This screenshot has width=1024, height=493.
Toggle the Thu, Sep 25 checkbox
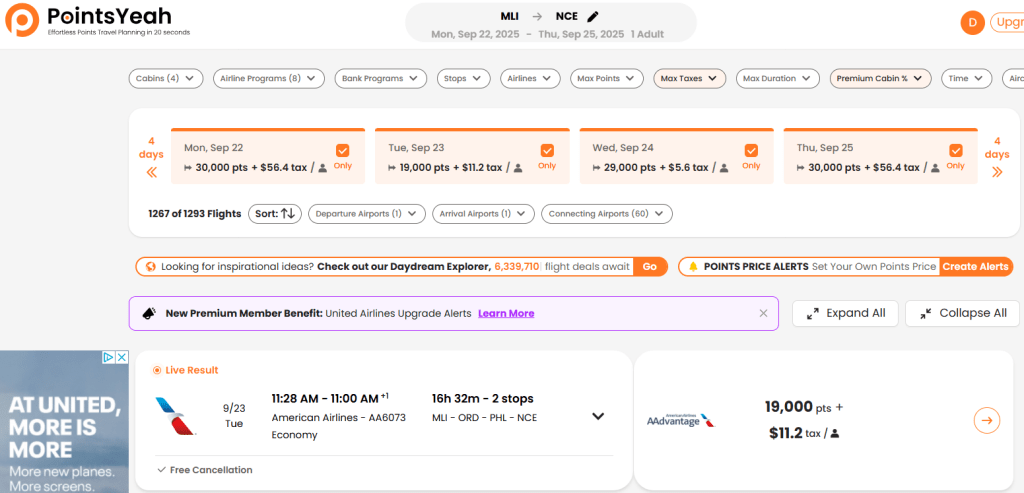[x=955, y=151]
